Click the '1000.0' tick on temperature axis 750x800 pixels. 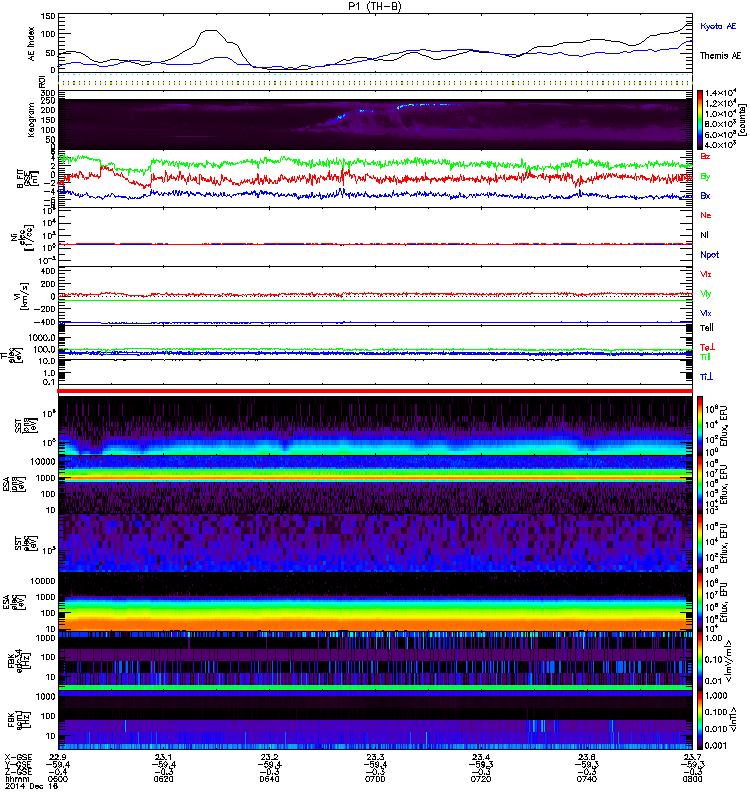point(41,337)
